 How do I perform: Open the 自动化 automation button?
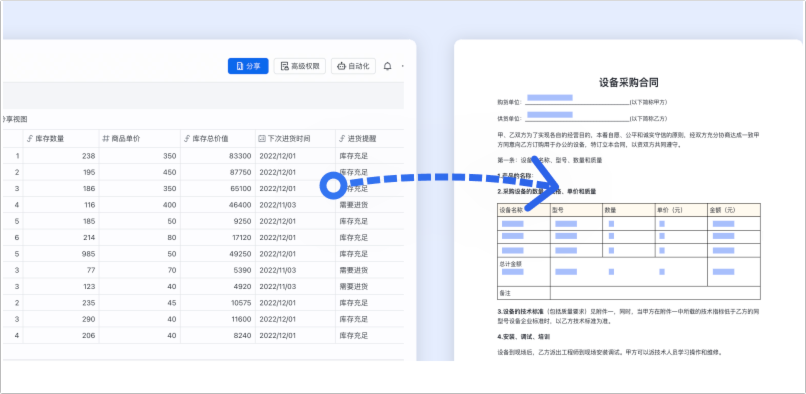tap(353, 66)
